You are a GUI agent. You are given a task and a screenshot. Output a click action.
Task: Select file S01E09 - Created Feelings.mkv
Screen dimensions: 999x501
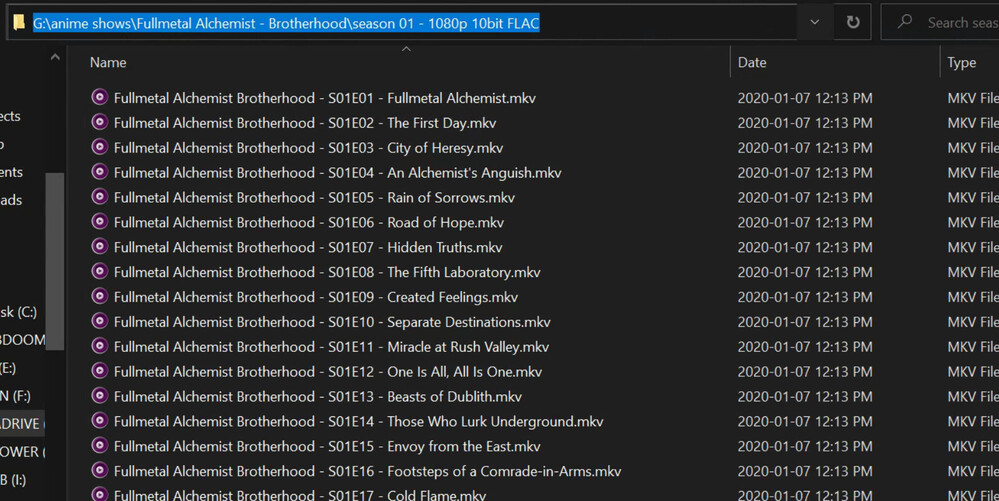coord(315,297)
